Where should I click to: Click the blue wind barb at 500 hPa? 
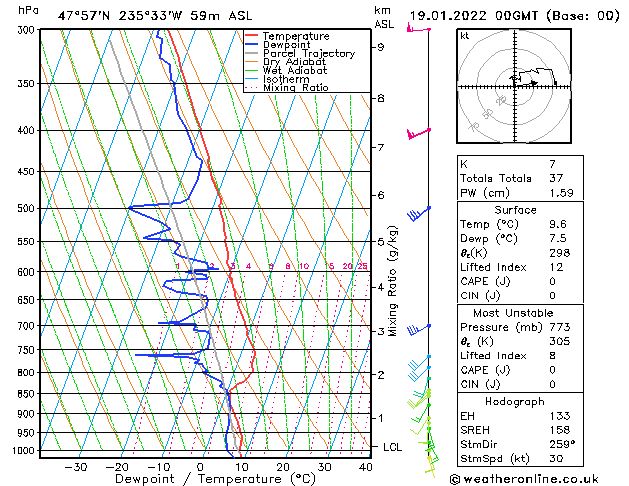point(418,214)
